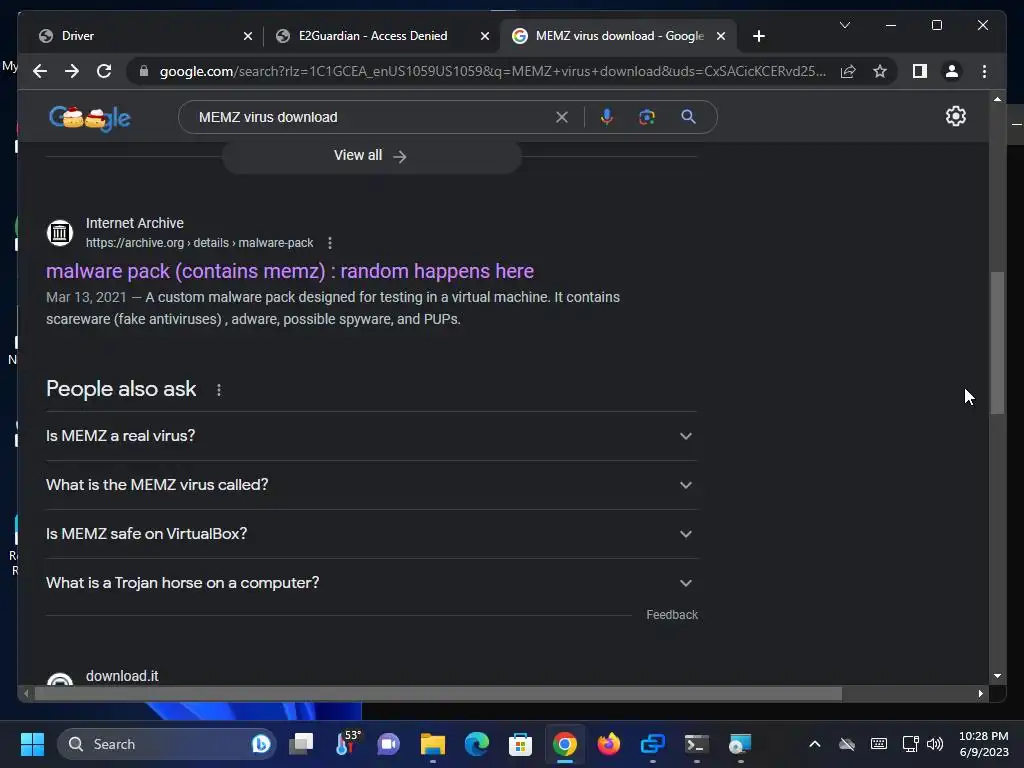This screenshot has width=1024, height=768.
Task: Open site info via the lock icon
Action: [x=144, y=71]
